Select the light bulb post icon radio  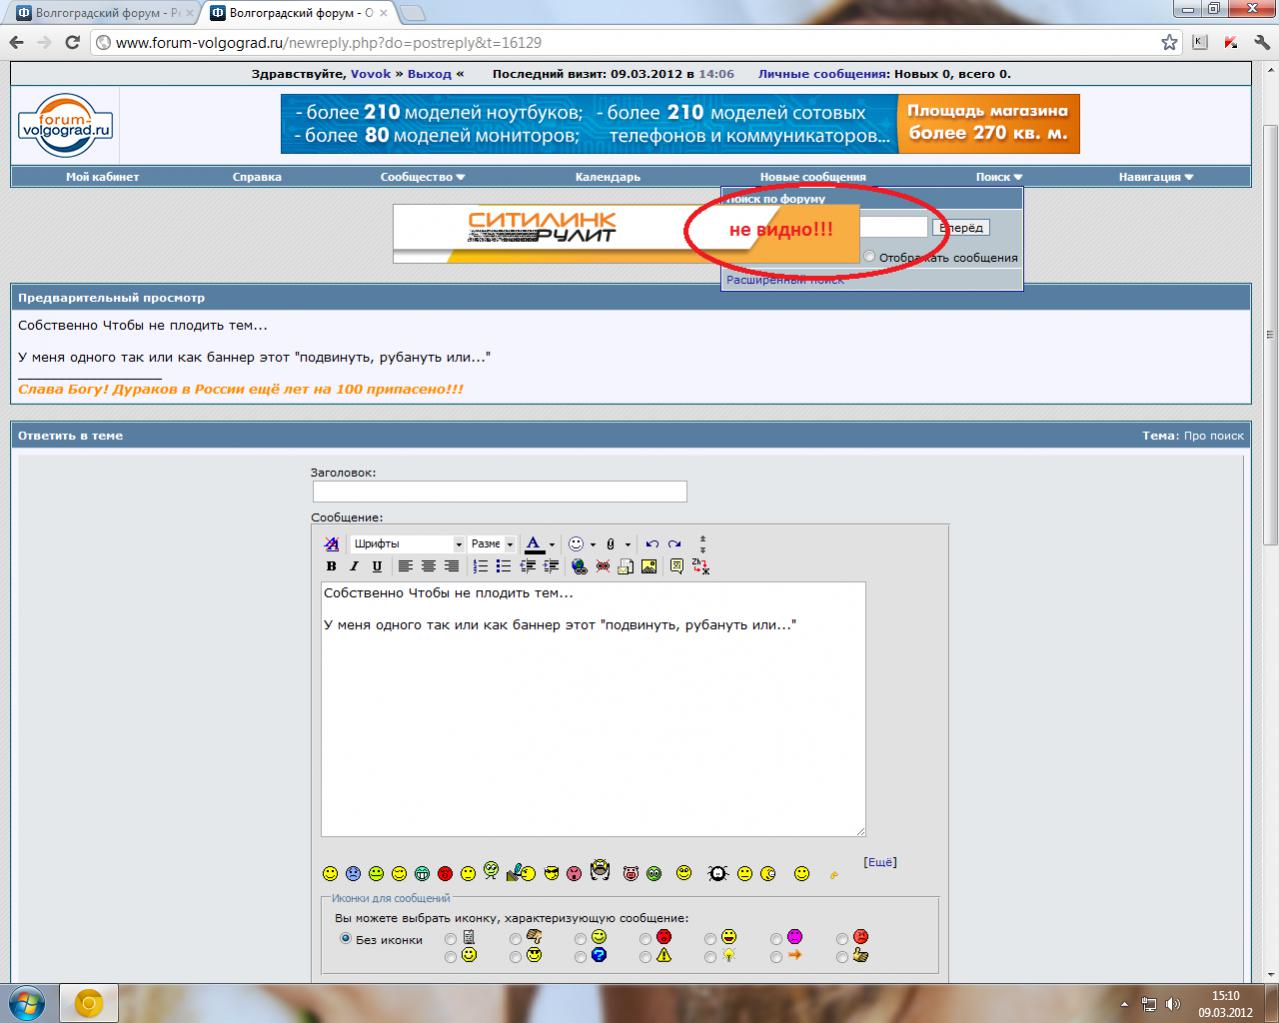(710, 957)
